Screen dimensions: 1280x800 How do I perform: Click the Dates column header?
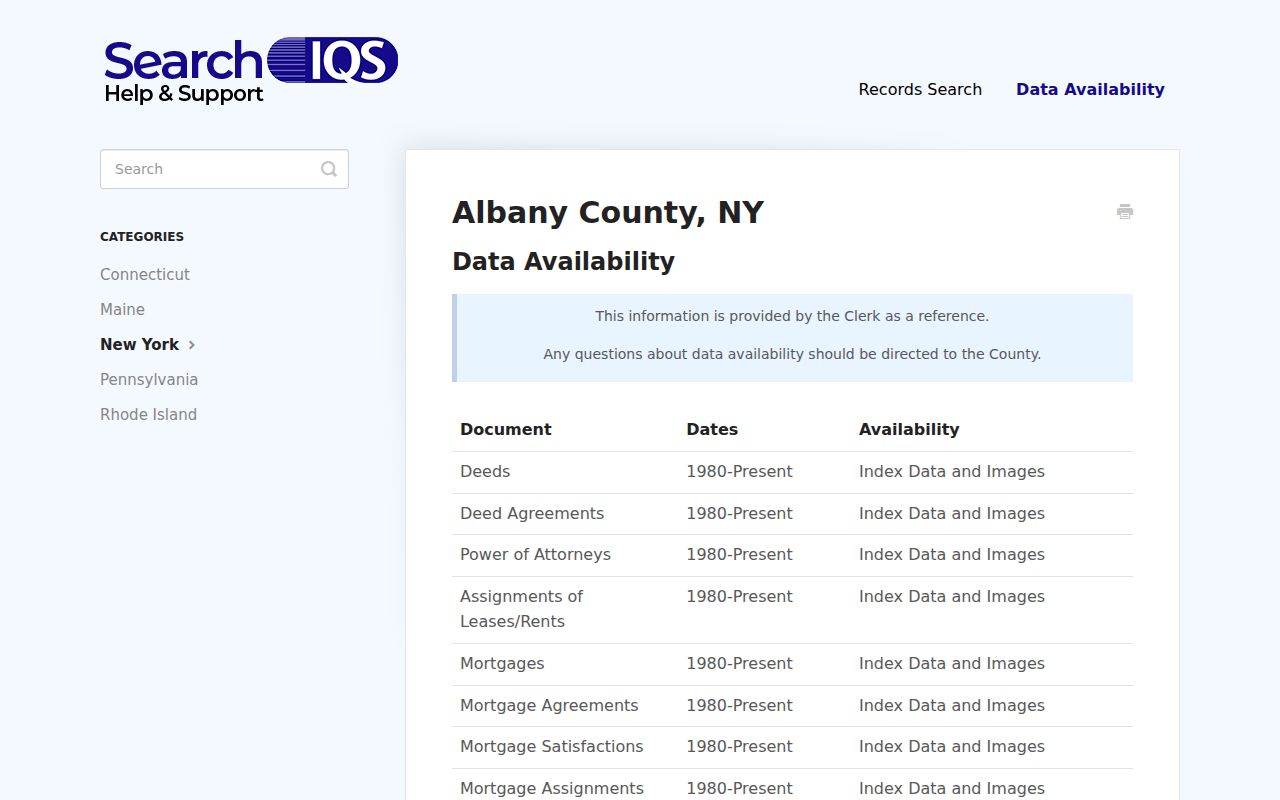712,429
